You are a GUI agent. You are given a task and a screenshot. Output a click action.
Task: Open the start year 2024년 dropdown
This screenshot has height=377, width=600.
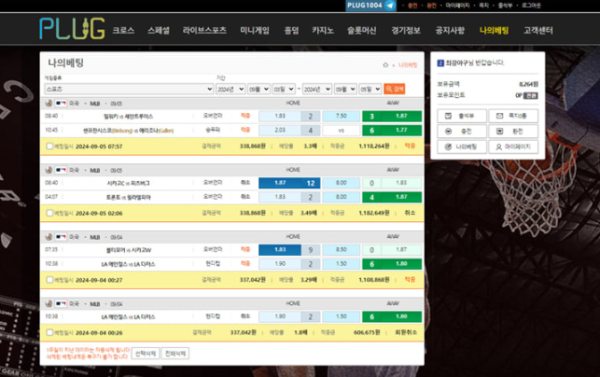click(230, 89)
